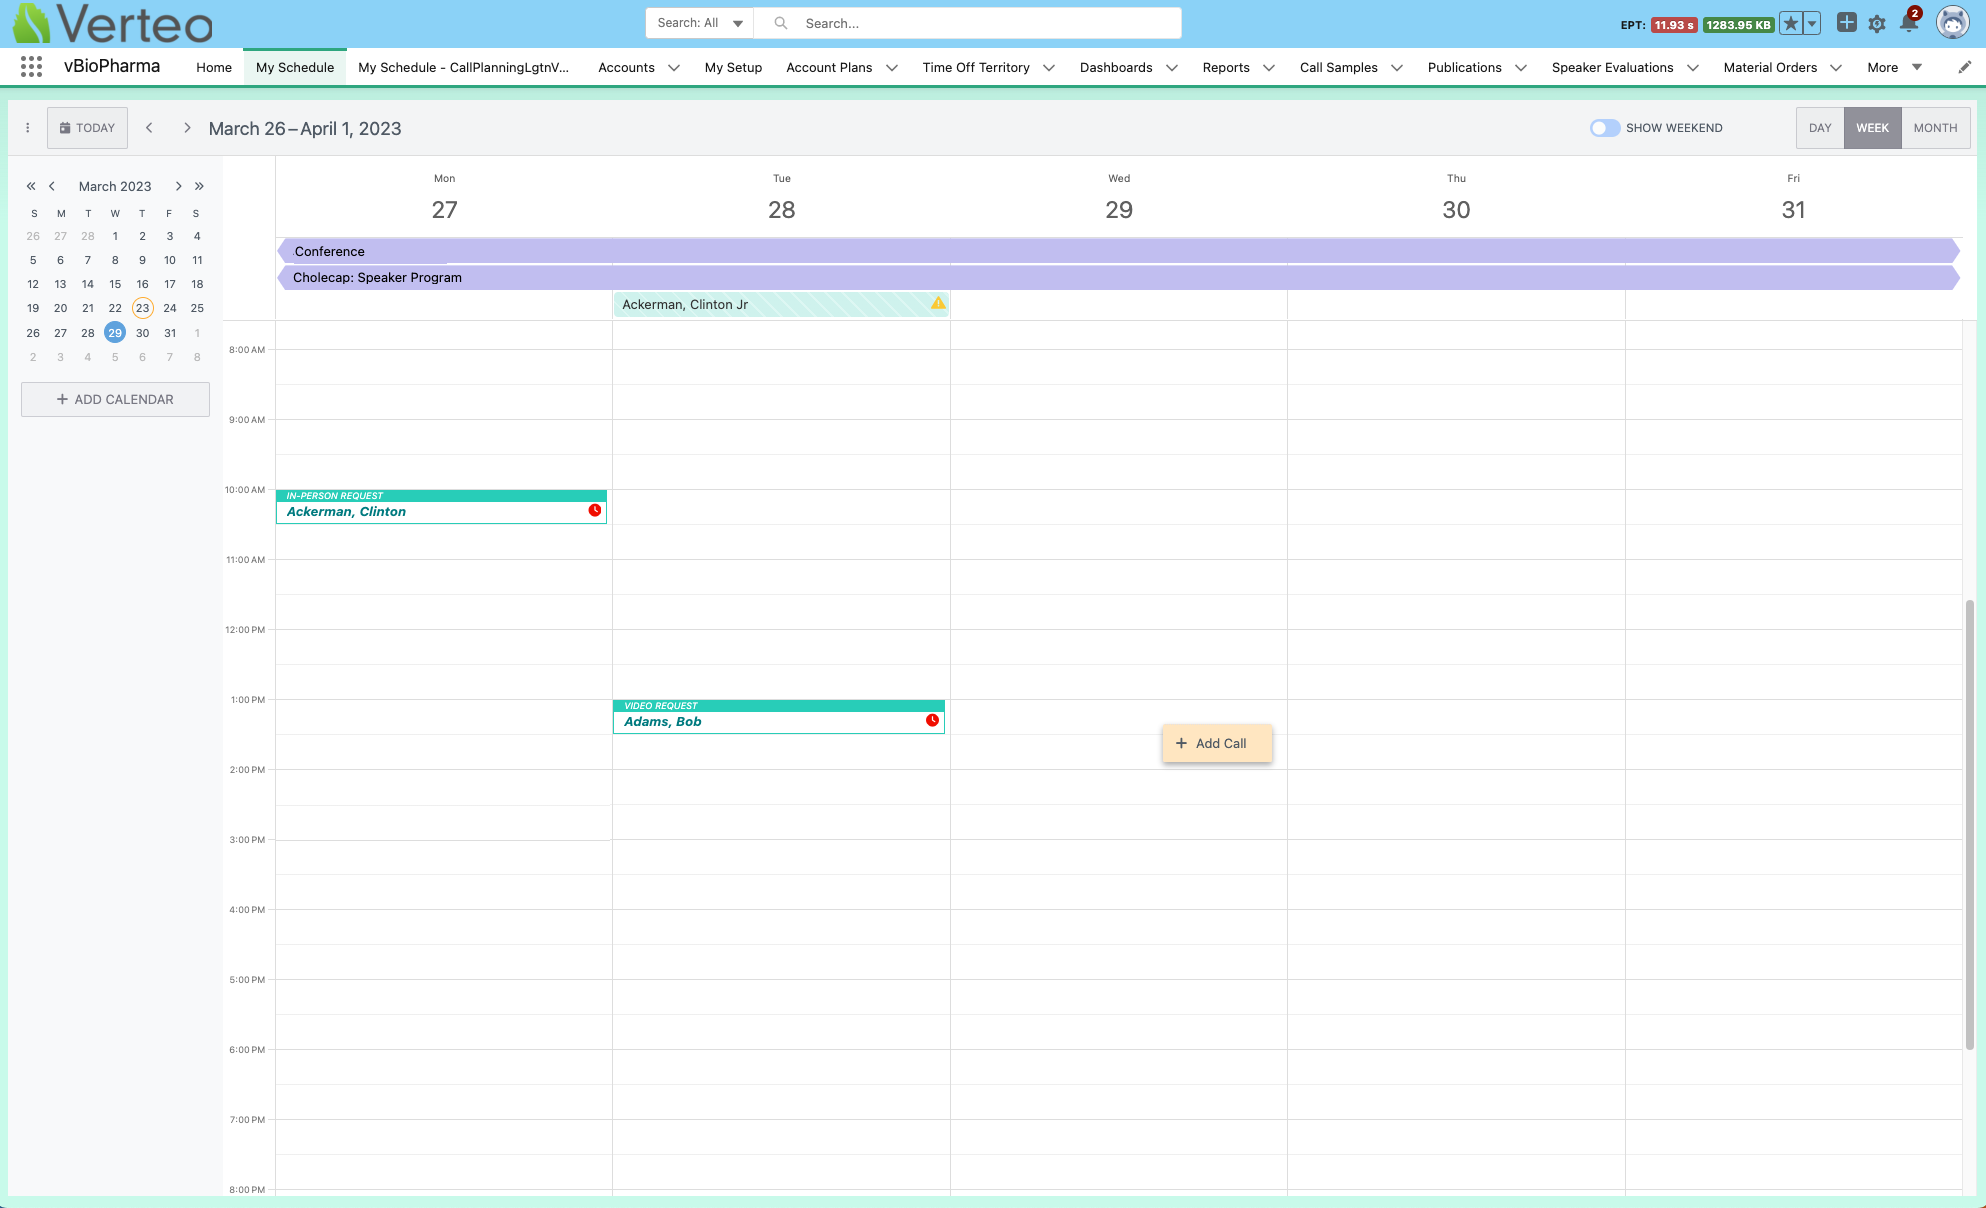Go to the Home tab
The height and width of the screenshot is (1208, 1986).
(x=213, y=68)
